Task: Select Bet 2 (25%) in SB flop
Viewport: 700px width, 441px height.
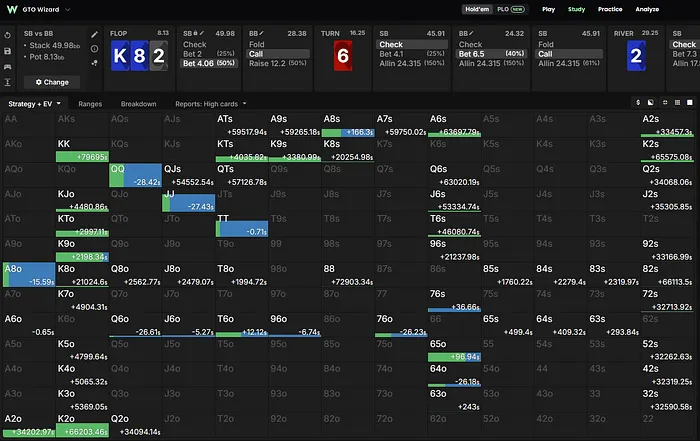Action: tap(209, 54)
